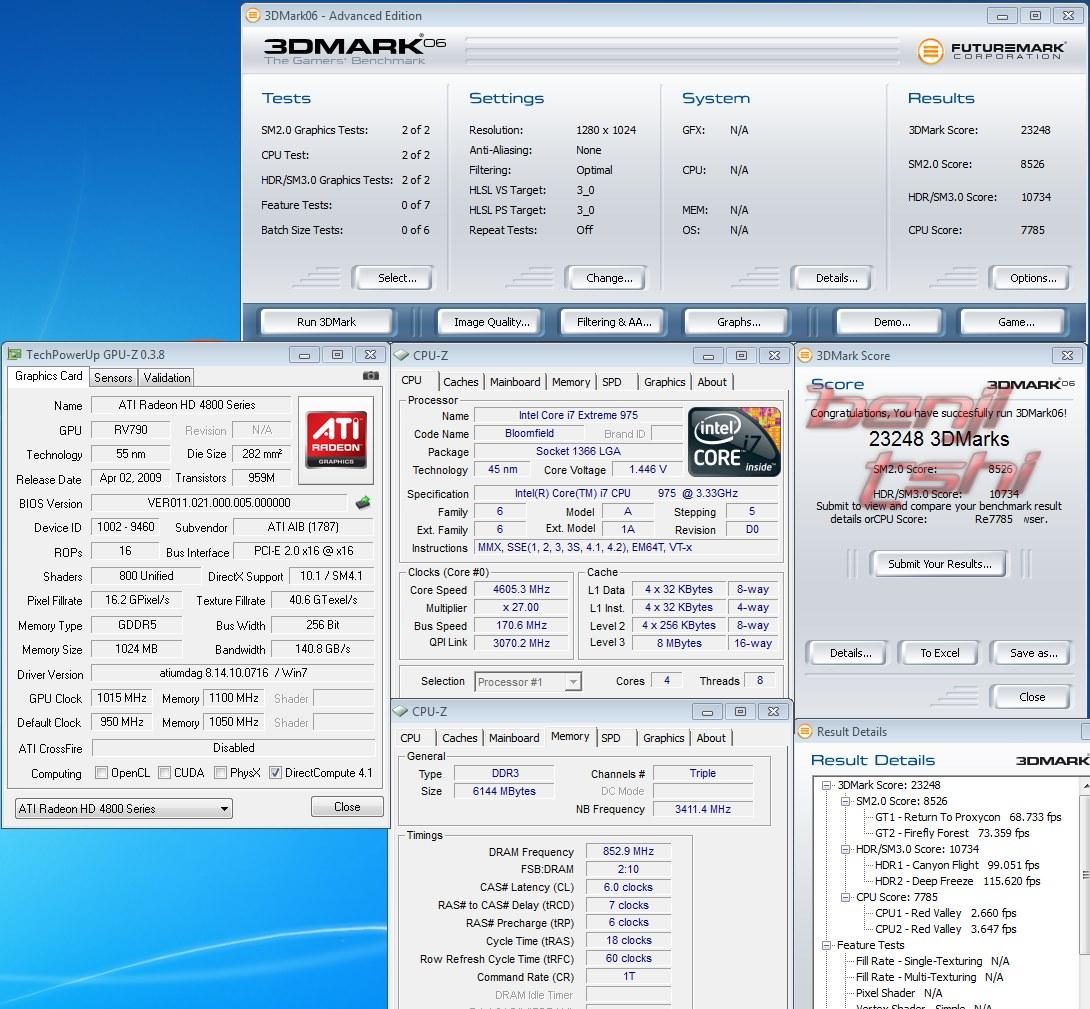Enable the CUDA checkbox
The image size is (1090, 1009).
click(165, 773)
